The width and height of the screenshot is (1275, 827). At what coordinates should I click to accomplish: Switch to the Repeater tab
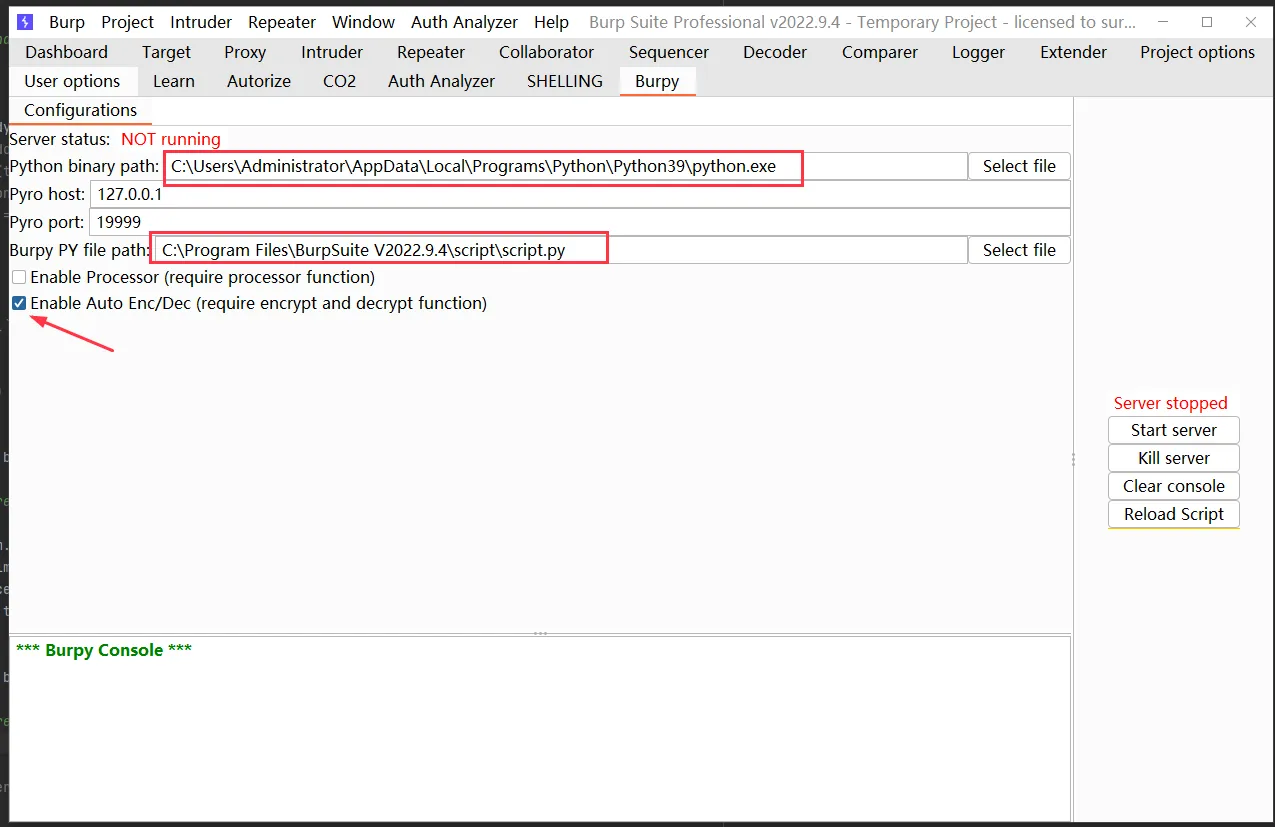pyautogui.click(x=430, y=52)
